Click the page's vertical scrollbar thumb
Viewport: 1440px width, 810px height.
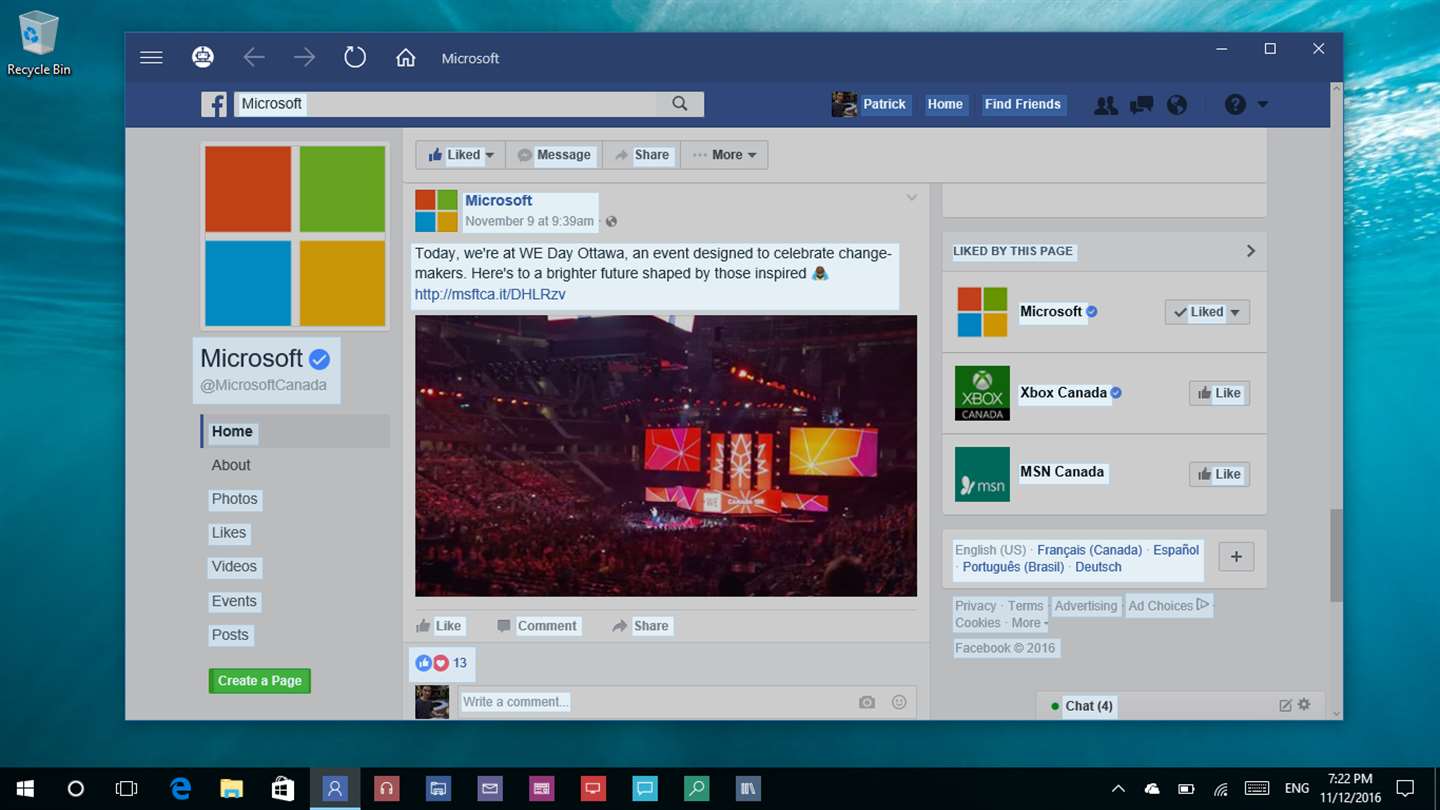pos(1336,556)
